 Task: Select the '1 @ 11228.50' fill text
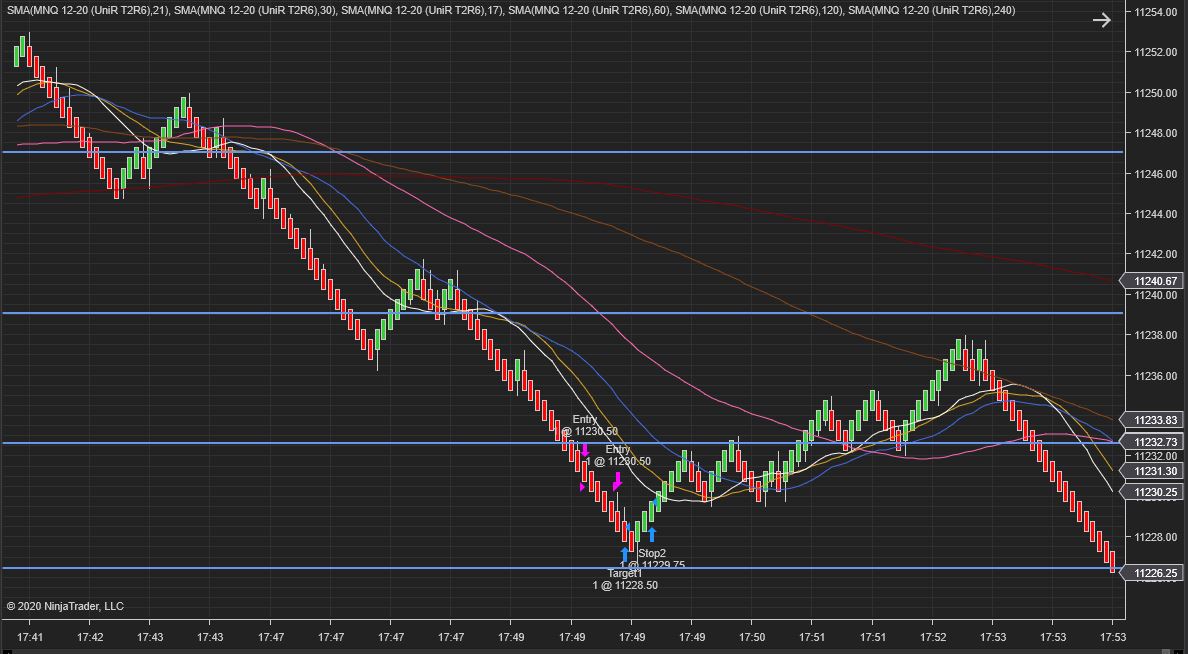(625, 585)
